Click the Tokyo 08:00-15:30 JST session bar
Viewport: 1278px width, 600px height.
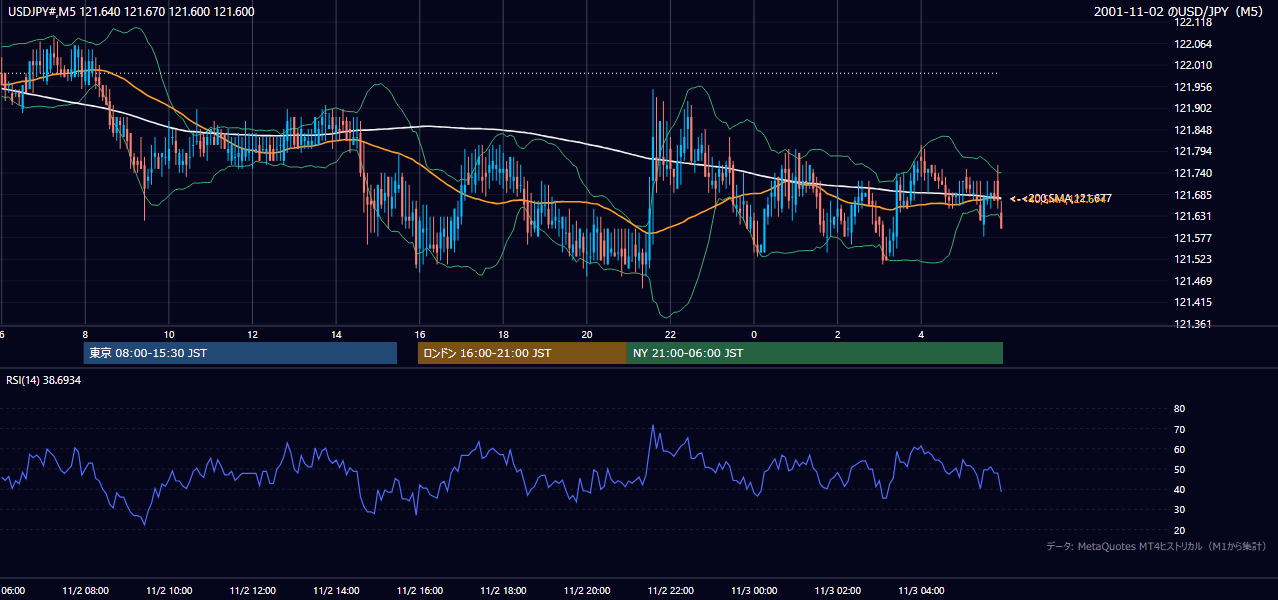click(240, 353)
